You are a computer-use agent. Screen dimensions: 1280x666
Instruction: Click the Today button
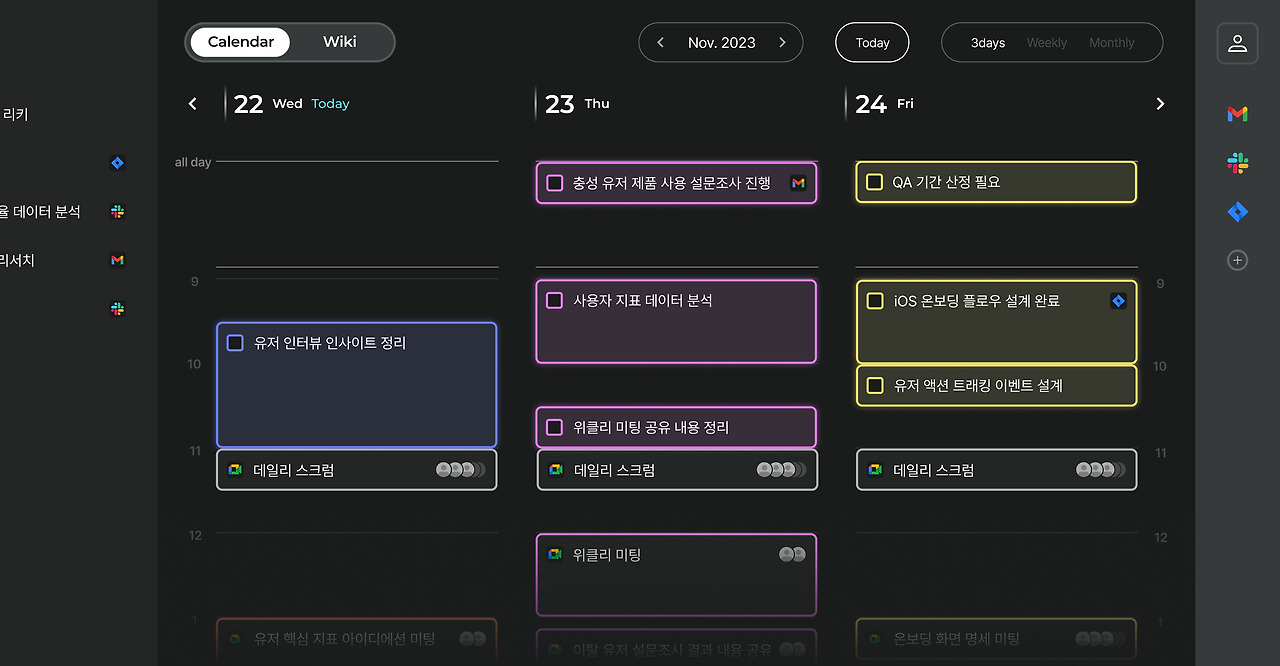[x=872, y=43]
